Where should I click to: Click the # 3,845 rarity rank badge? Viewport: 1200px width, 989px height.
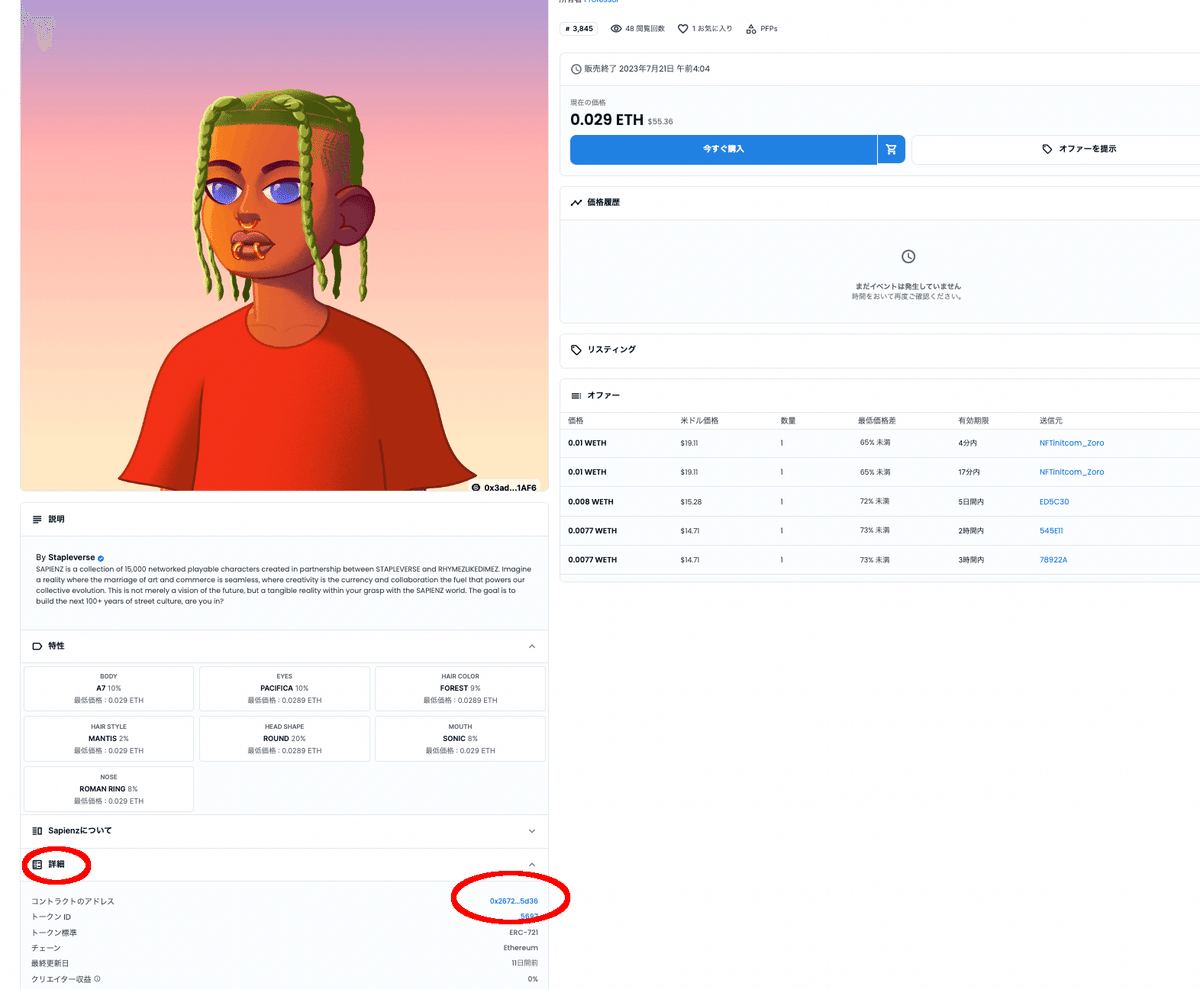pos(579,29)
